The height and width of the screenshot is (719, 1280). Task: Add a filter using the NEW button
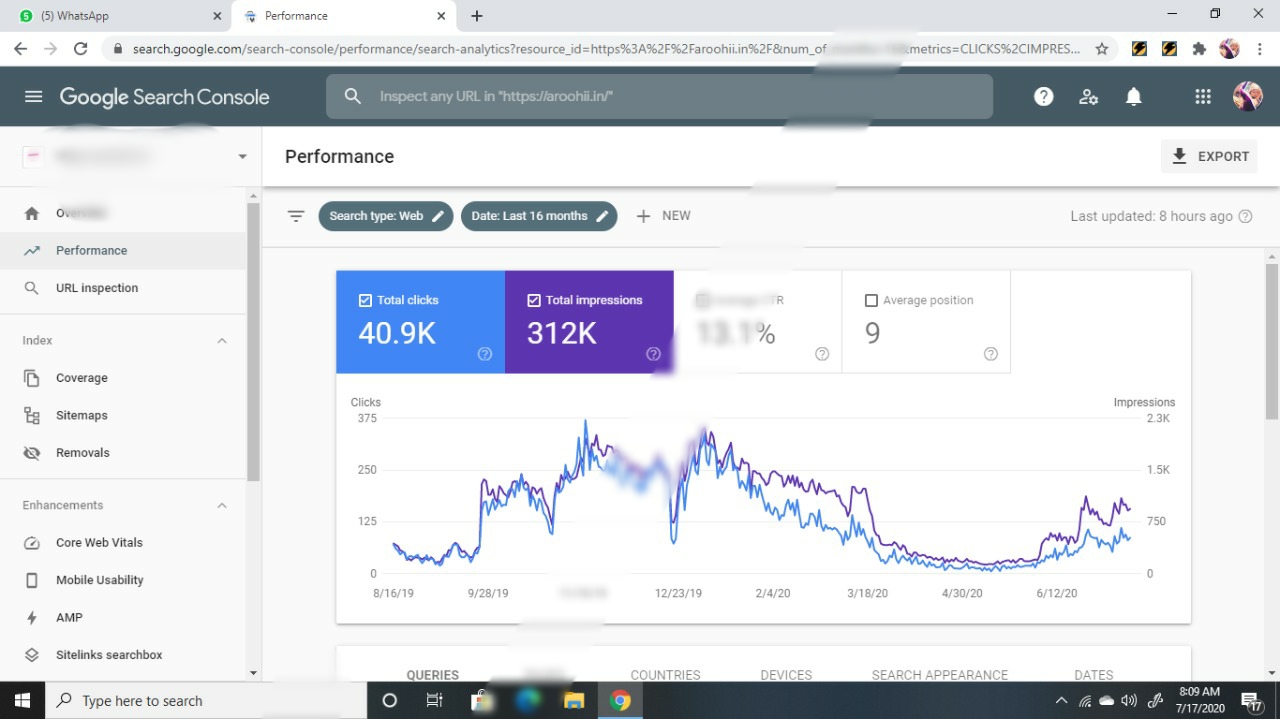[663, 215]
